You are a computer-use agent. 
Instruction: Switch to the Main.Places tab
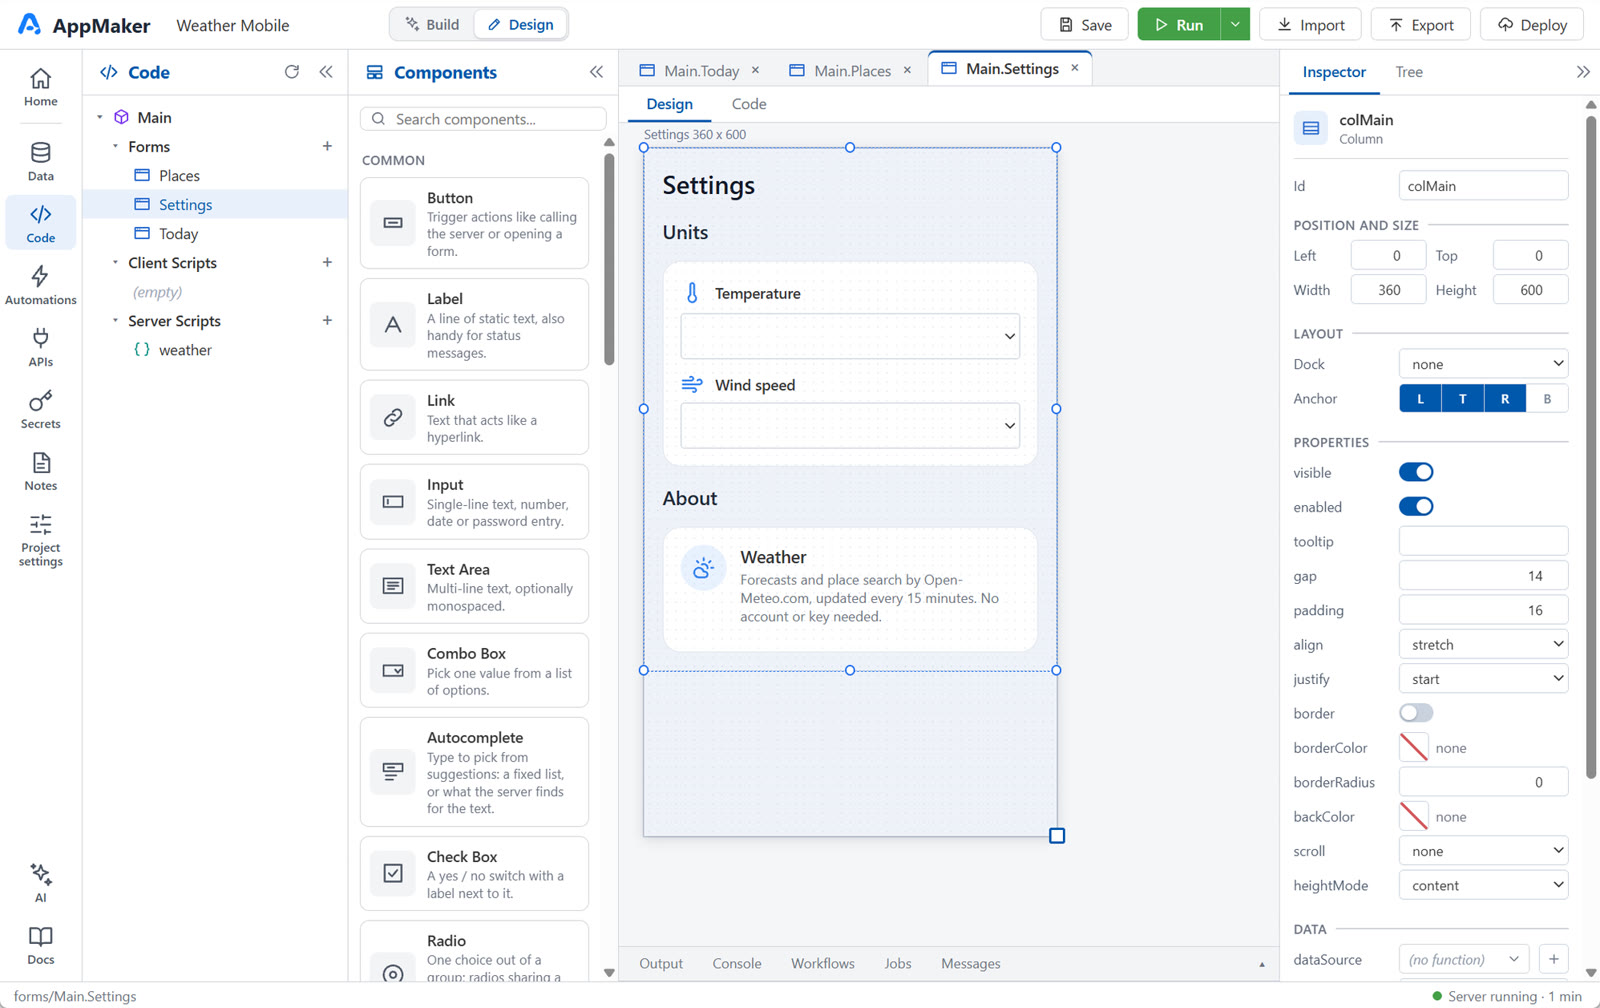click(x=852, y=70)
